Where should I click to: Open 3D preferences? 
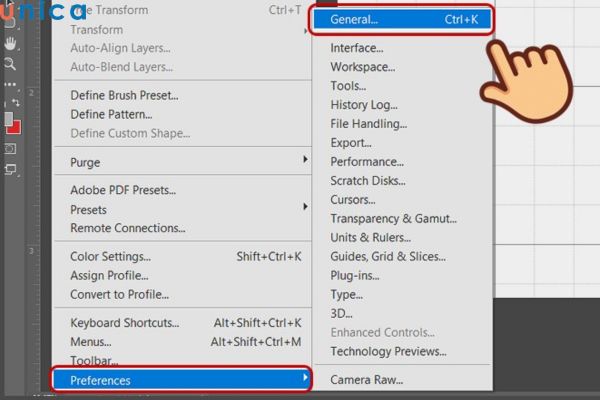point(402,313)
